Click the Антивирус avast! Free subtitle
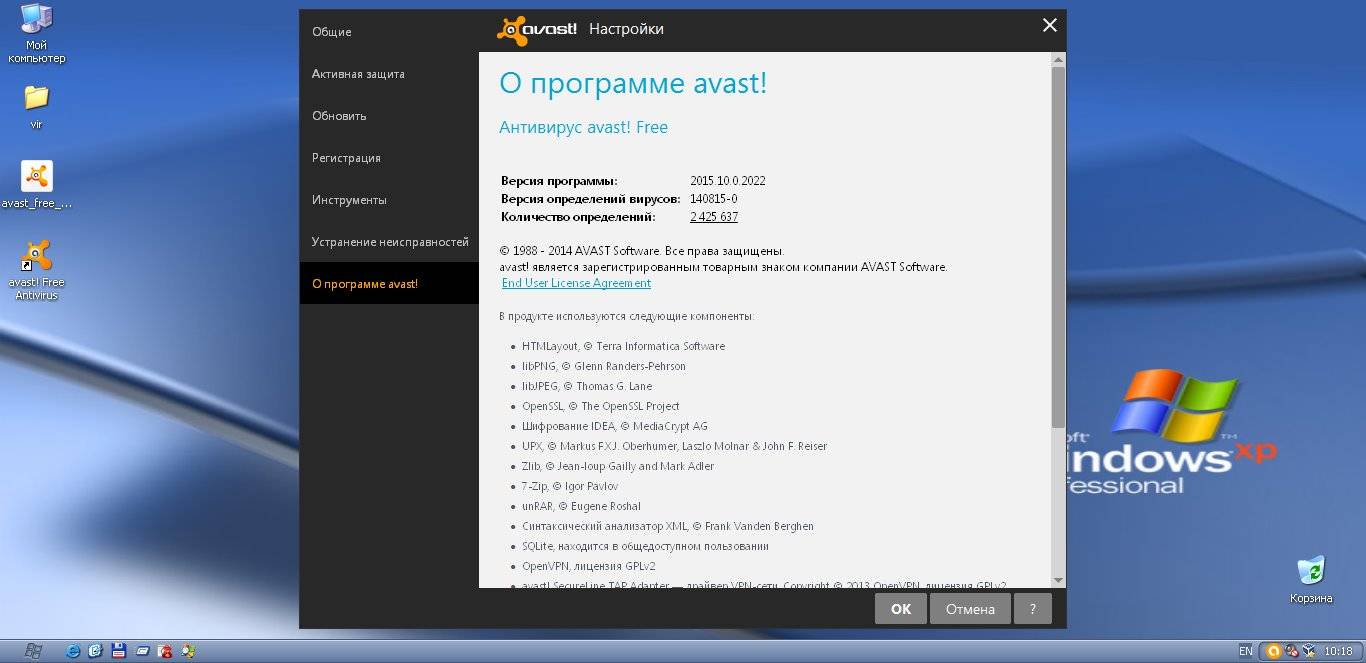Screen dimensions: 1366x663 (583, 128)
